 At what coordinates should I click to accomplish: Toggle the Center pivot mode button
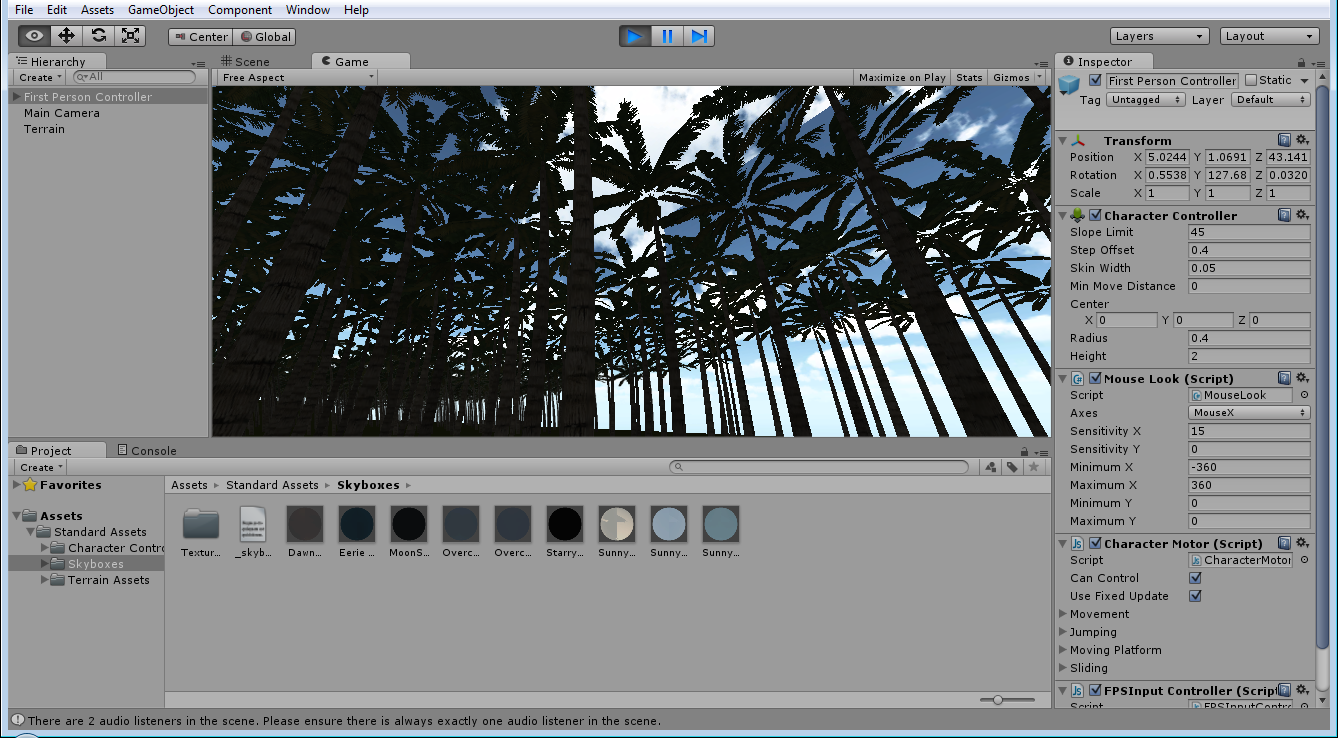point(200,37)
